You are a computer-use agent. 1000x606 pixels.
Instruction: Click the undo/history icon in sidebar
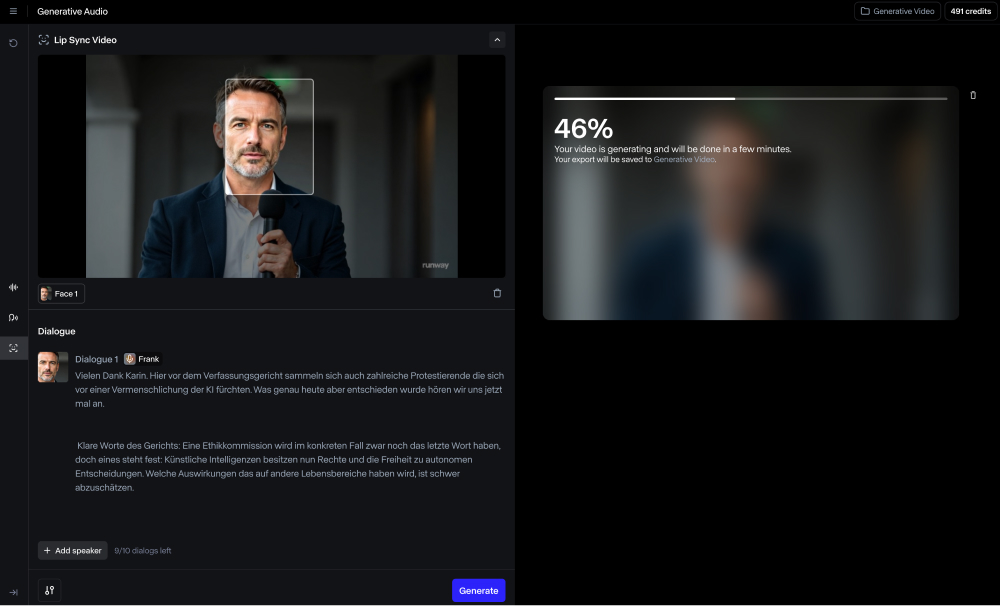point(13,43)
